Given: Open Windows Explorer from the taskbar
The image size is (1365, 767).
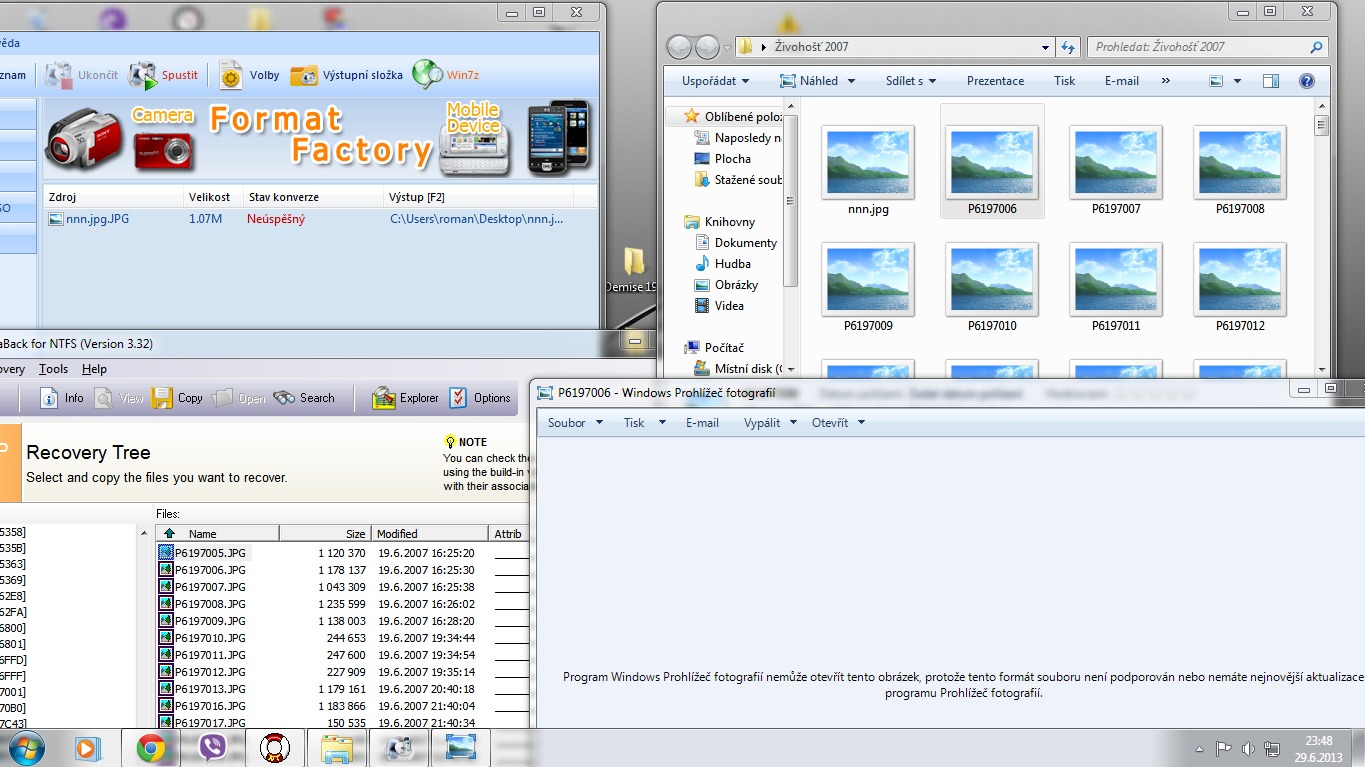Looking at the screenshot, I should pyautogui.click(x=336, y=748).
